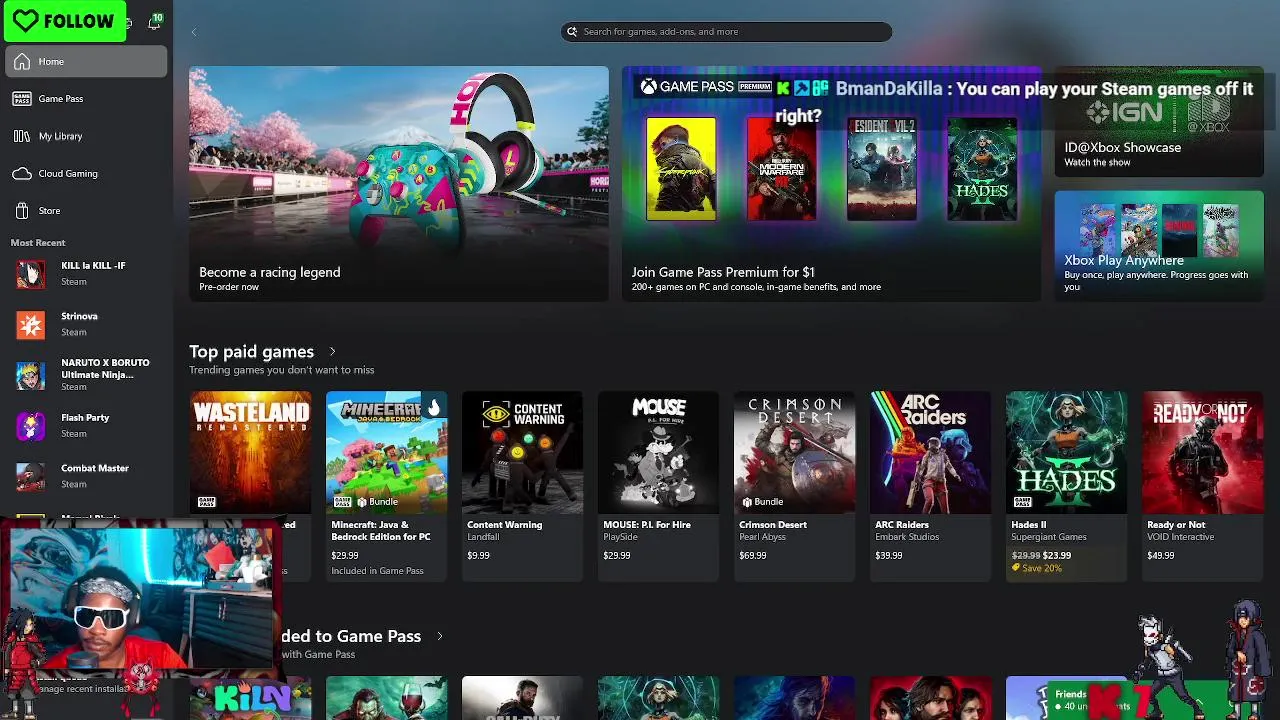Click Watch the show under ID@Xbox
This screenshot has height=720, width=1280.
click(x=1097, y=163)
